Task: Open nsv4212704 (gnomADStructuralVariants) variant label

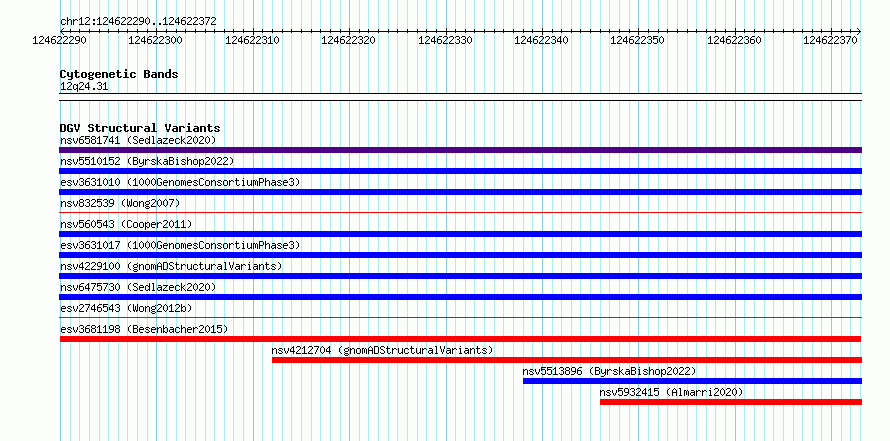Action: pyautogui.click(x=383, y=350)
